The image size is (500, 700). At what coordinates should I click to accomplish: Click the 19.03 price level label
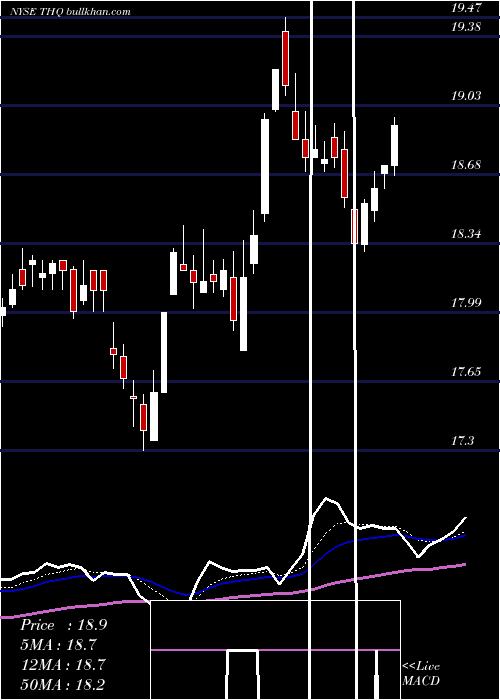(x=466, y=96)
